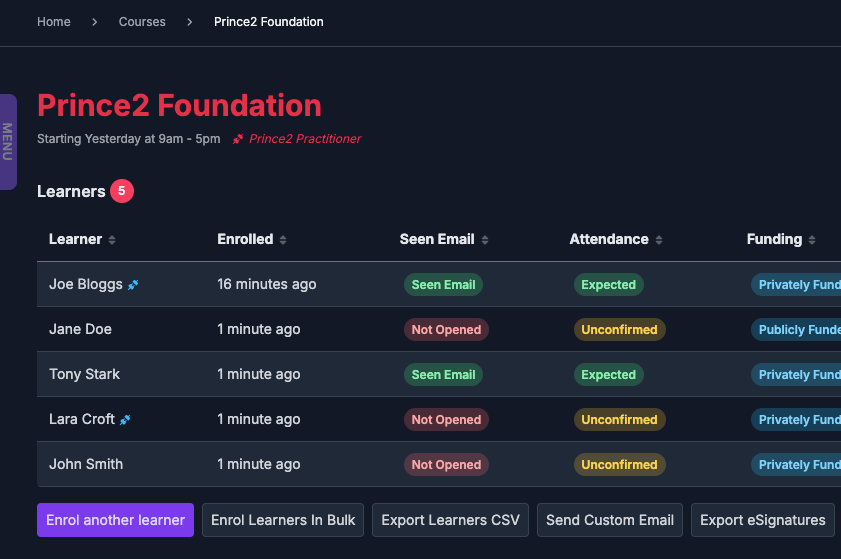The image size is (841, 559).
Task: Click Privately Funded badge for Joe Bloggs
Action: click(796, 285)
